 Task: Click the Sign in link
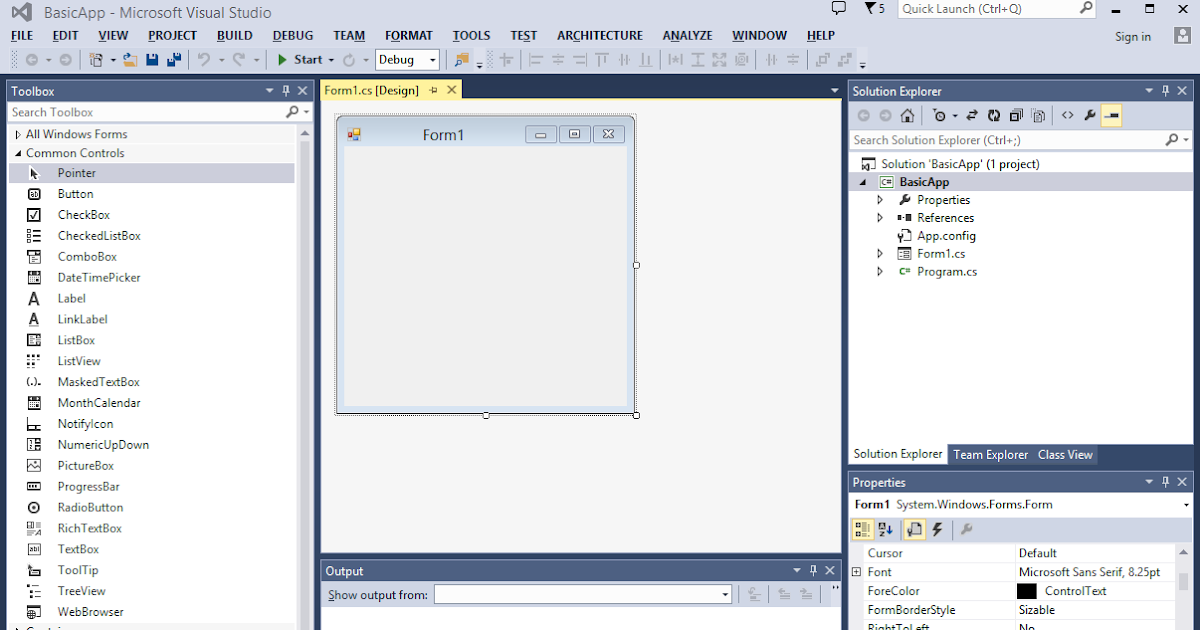coord(1132,36)
